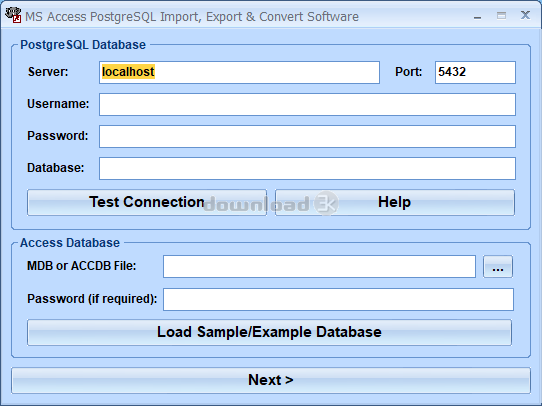Click the Access Password (if required) field
Image resolution: width=542 pixels, height=406 pixels.
[x=338, y=300]
